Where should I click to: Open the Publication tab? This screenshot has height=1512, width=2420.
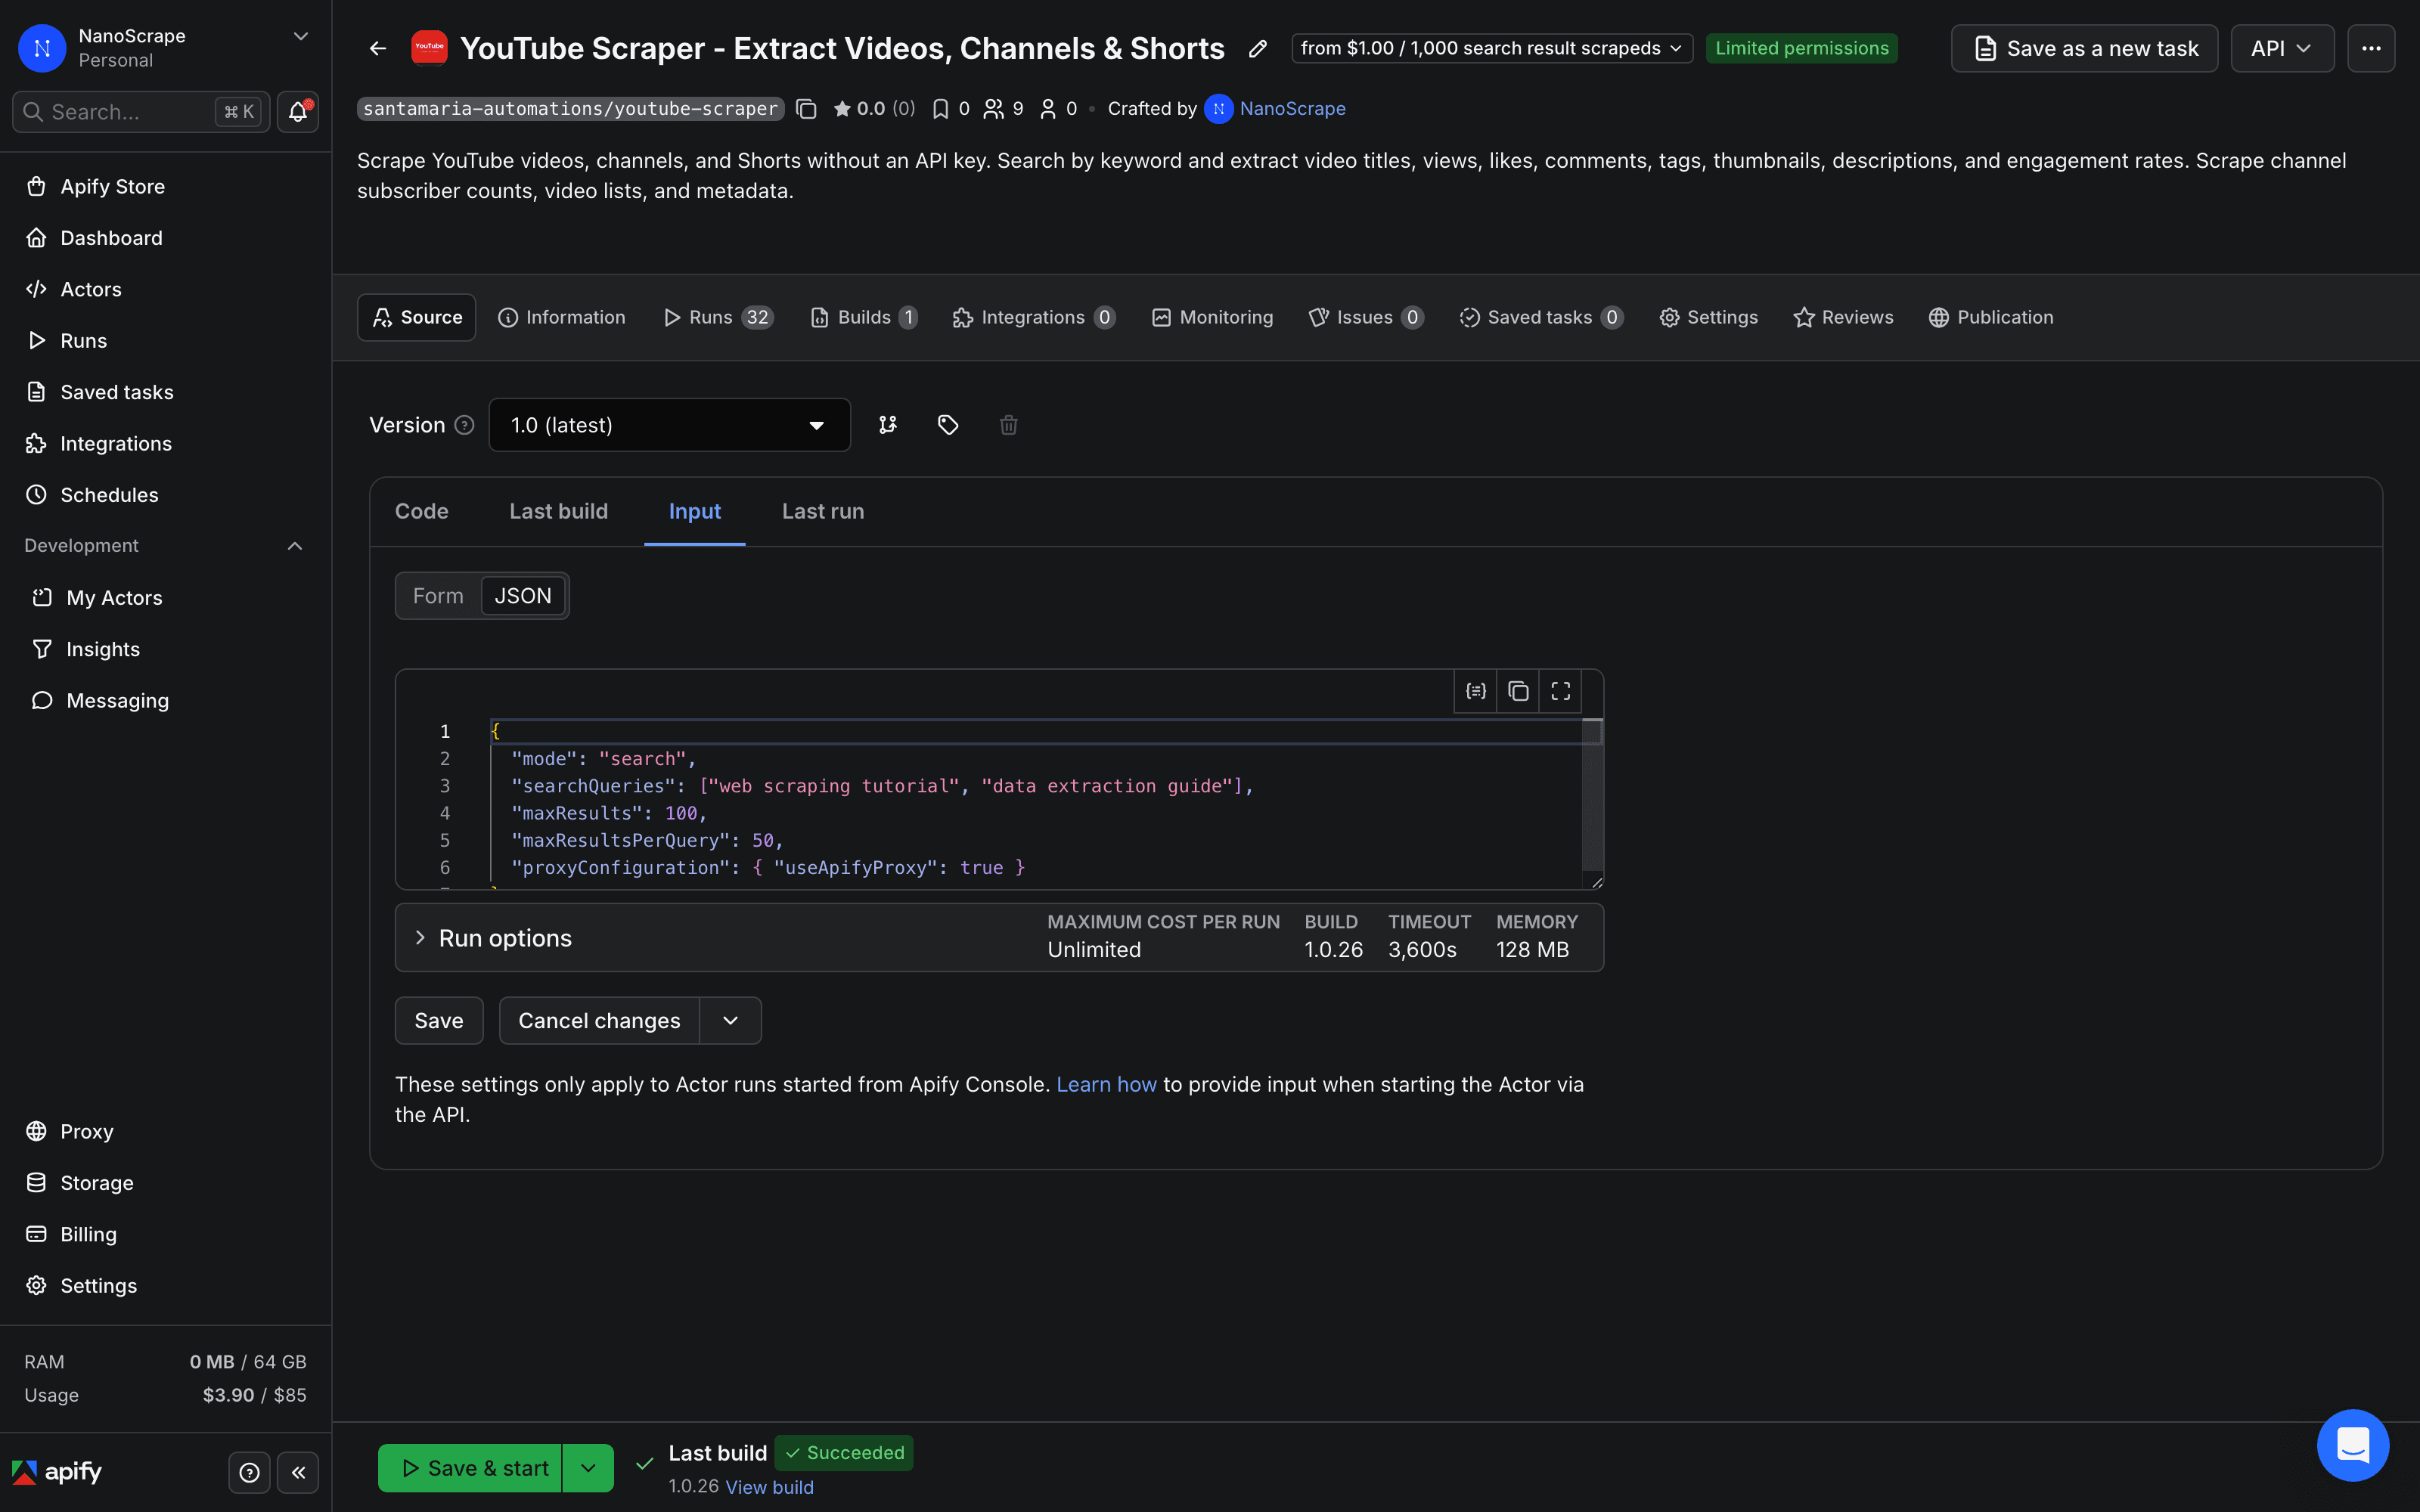(x=1991, y=317)
